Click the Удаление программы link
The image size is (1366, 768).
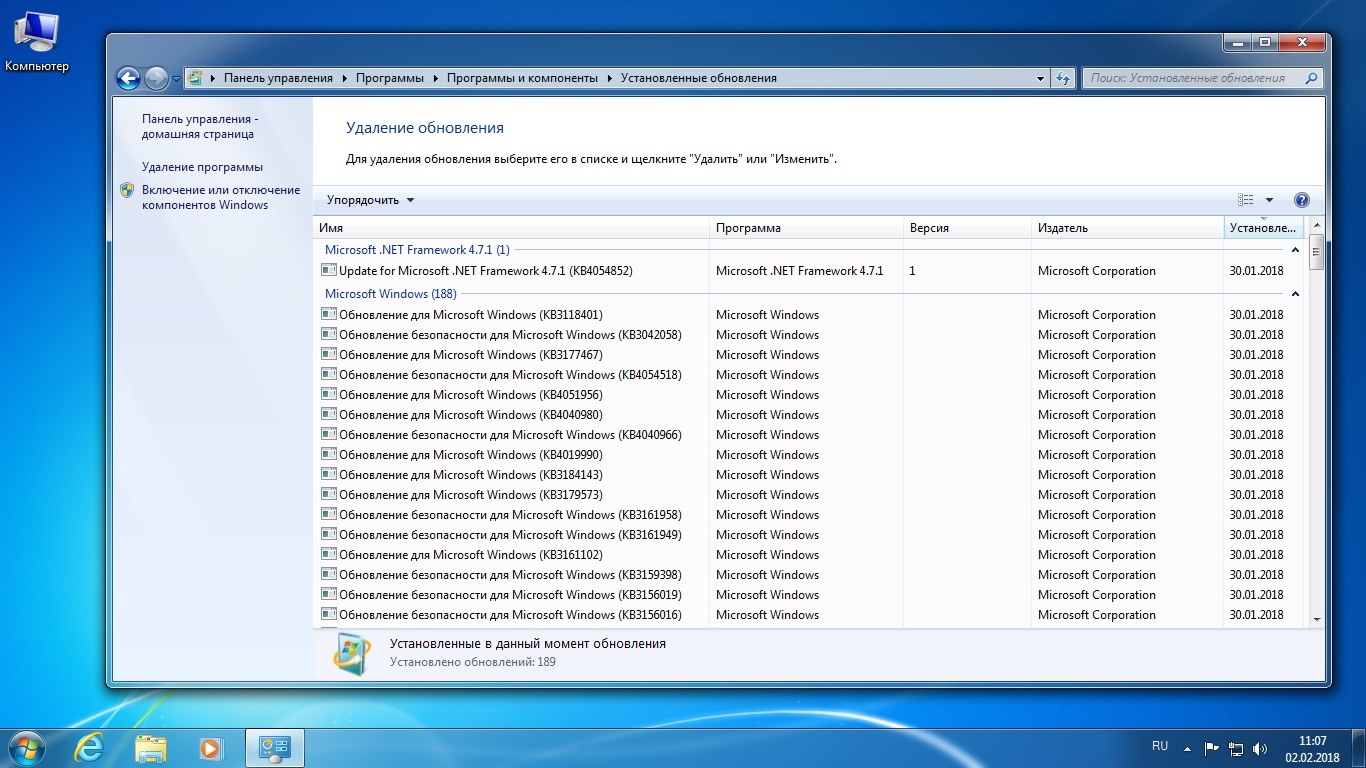click(x=202, y=167)
